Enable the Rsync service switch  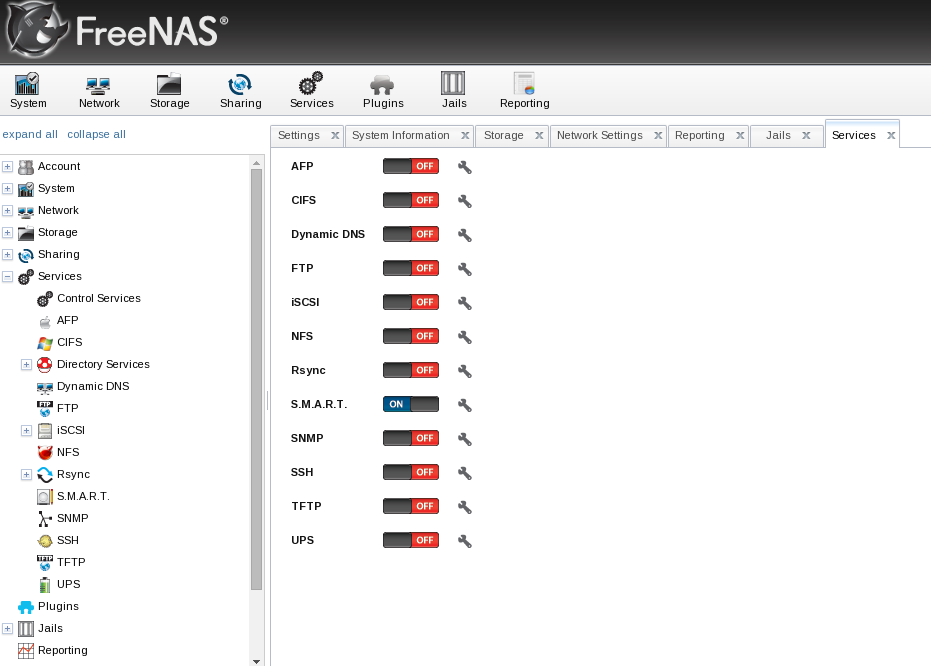(411, 370)
